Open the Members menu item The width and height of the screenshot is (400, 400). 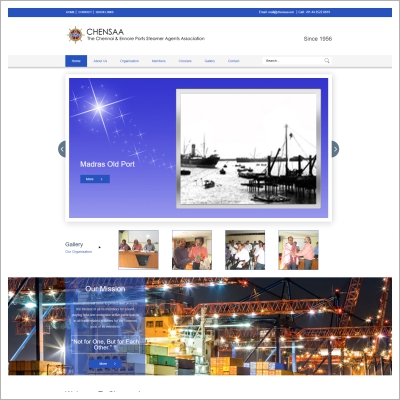[159, 61]
